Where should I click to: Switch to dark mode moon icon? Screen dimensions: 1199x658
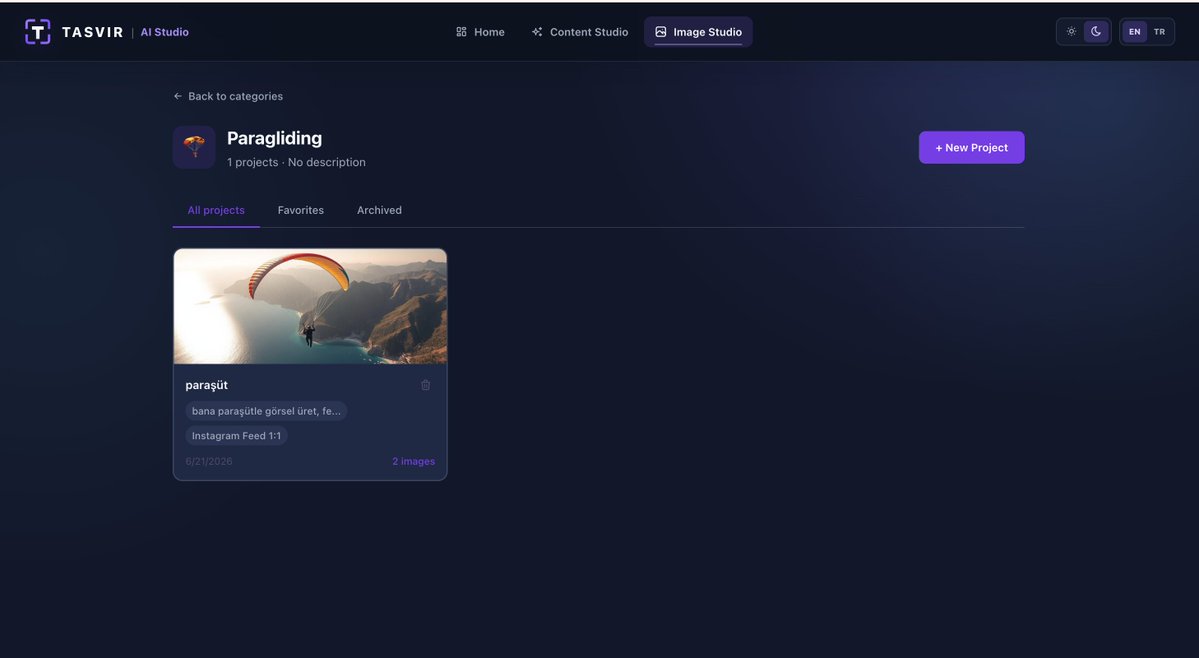(1096, 32)
